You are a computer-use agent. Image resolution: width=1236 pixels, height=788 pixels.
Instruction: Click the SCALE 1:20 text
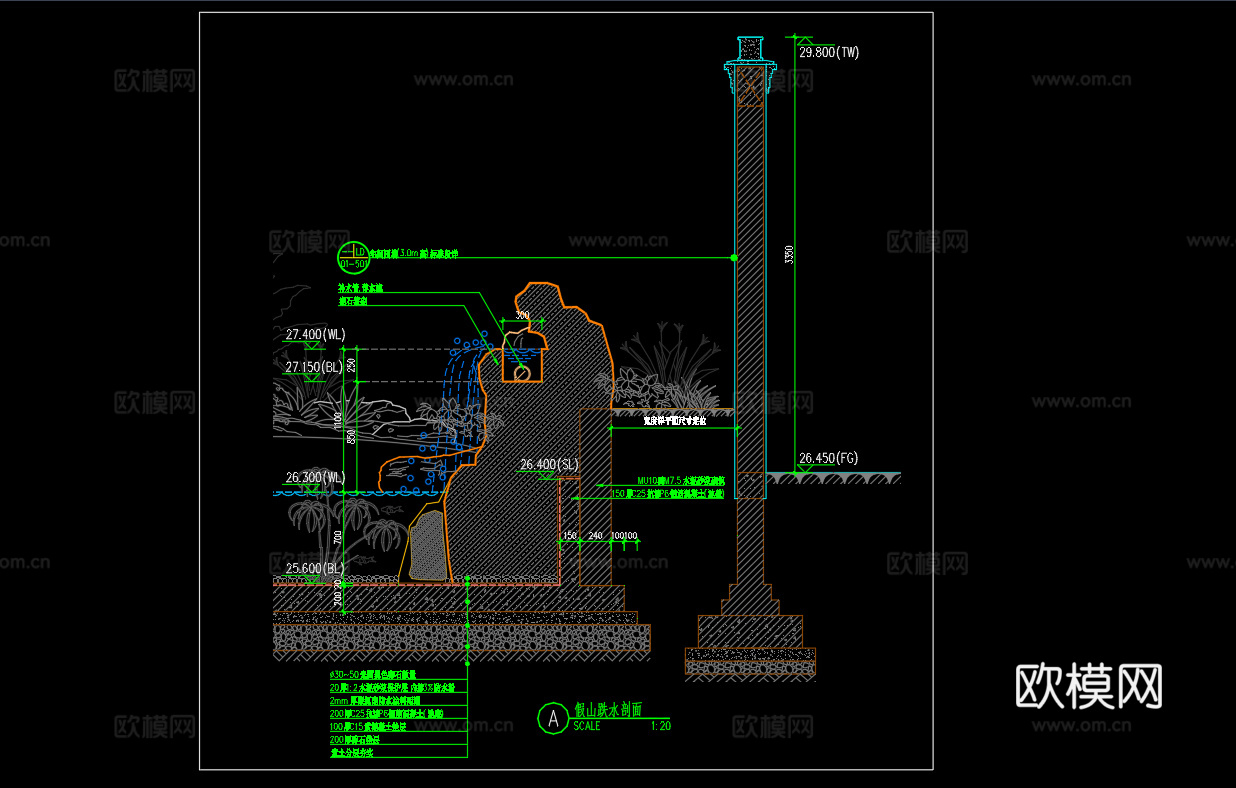point(620,727)
